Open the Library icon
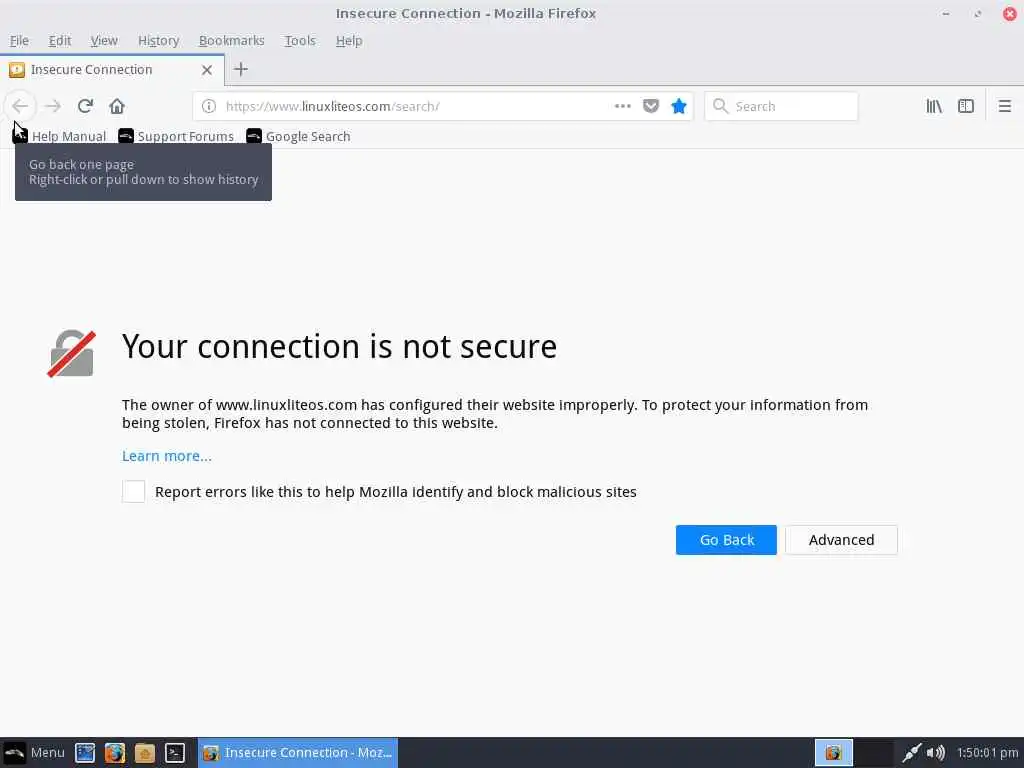 [934, 106]
